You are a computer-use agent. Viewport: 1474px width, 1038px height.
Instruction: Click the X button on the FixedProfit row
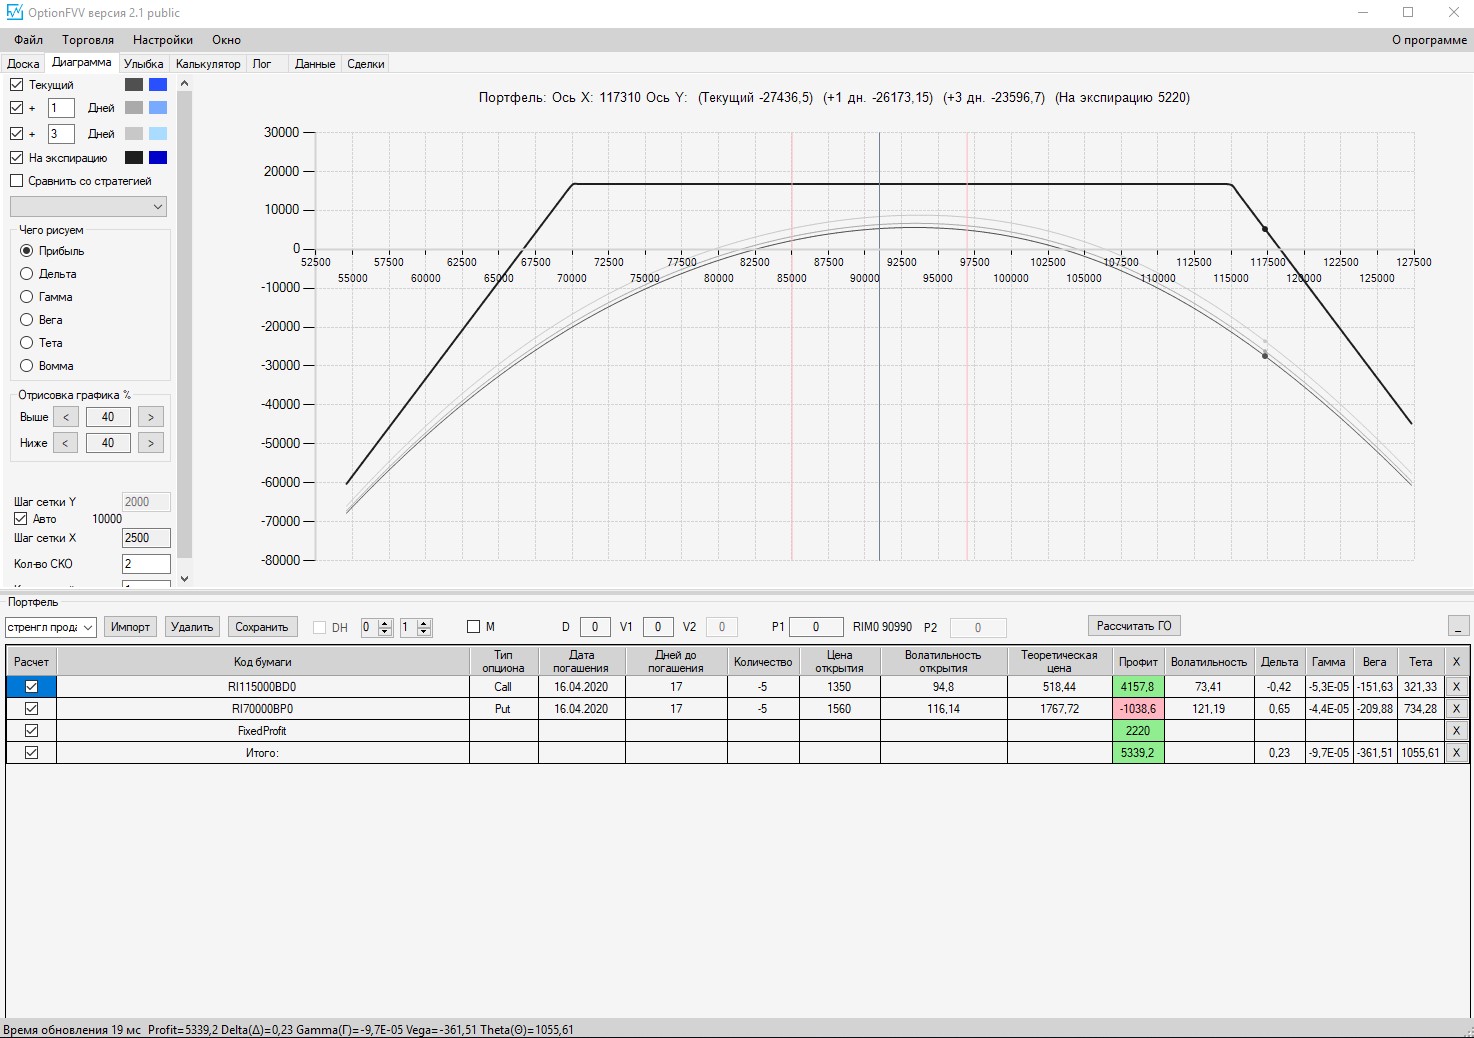(x=1456, y=731)
